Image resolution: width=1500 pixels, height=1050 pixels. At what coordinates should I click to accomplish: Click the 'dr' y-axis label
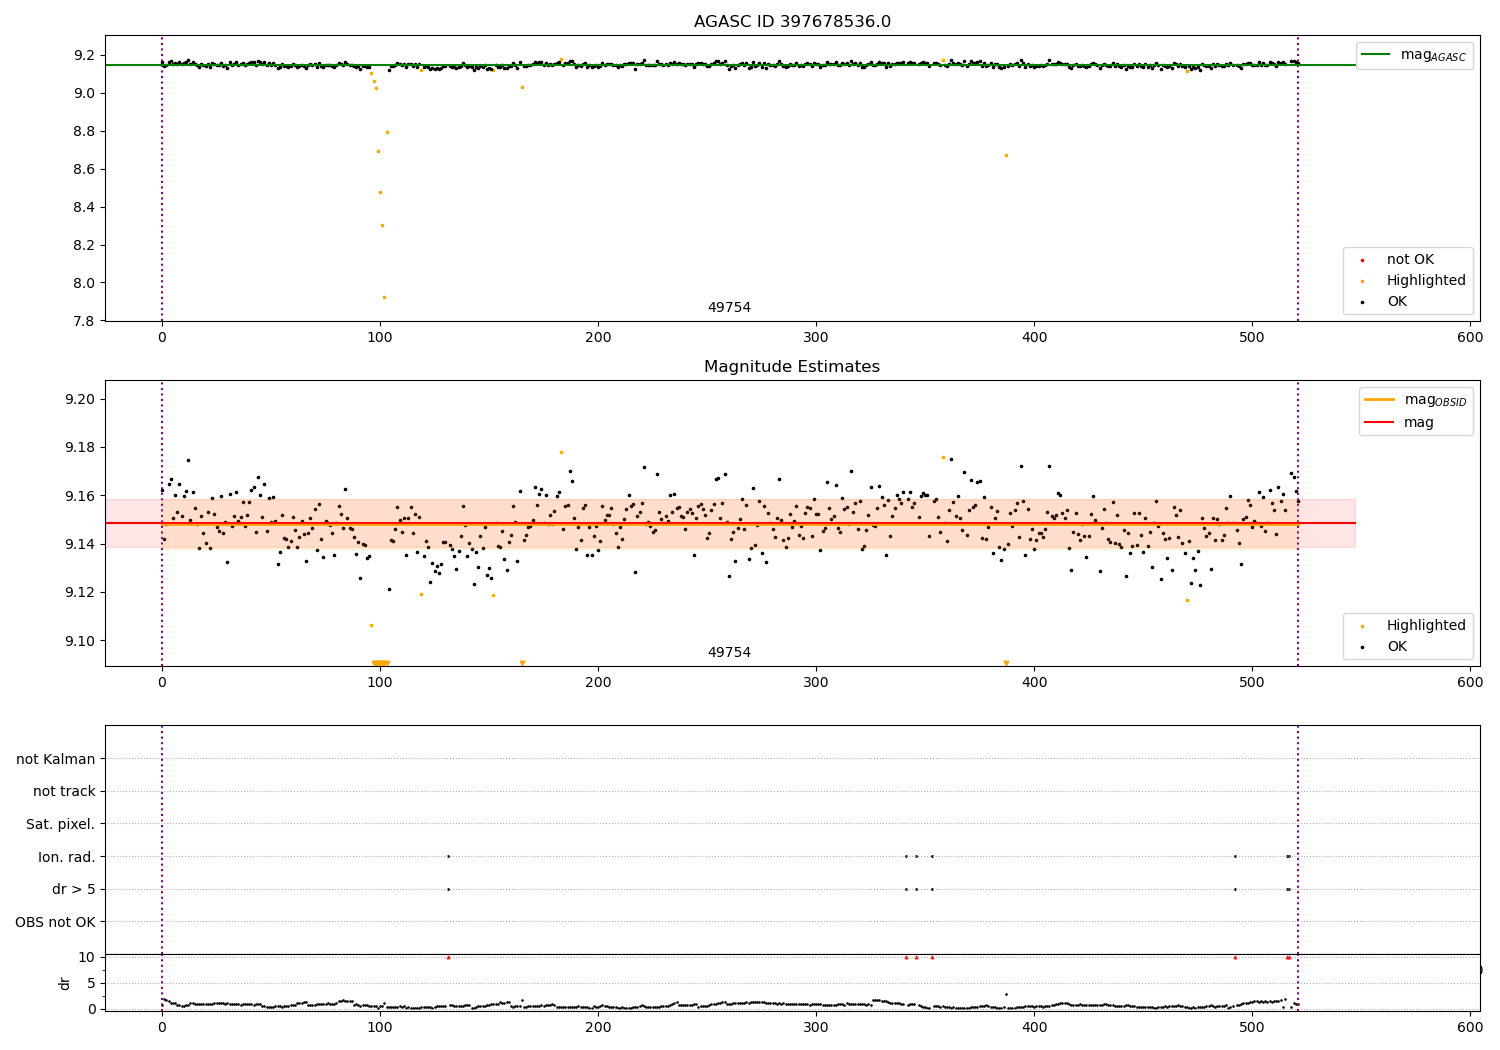click(65, 983)
